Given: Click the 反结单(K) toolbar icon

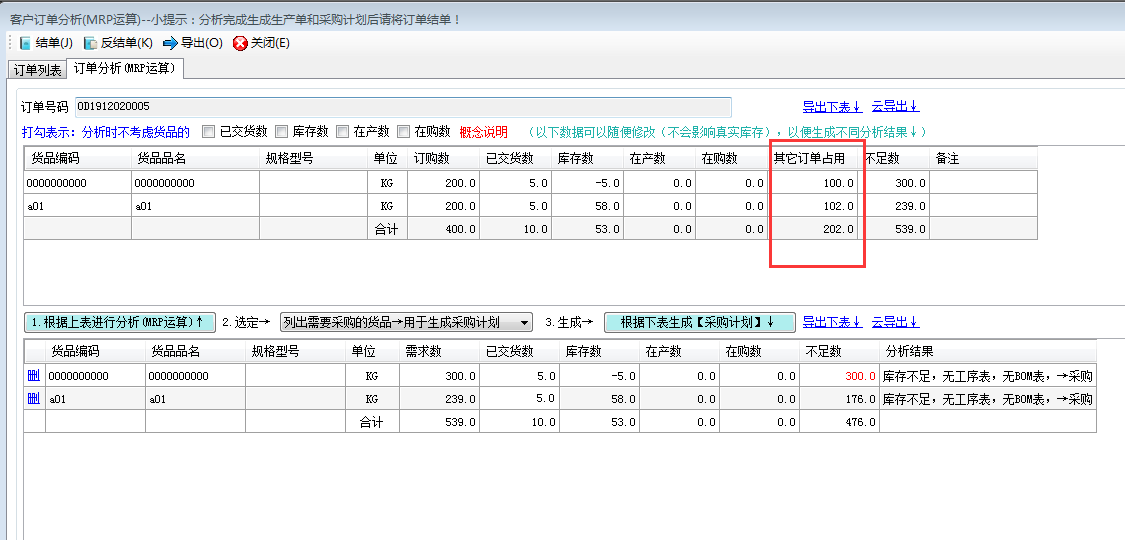Looking at the screenshot, I should click(90, 43).
